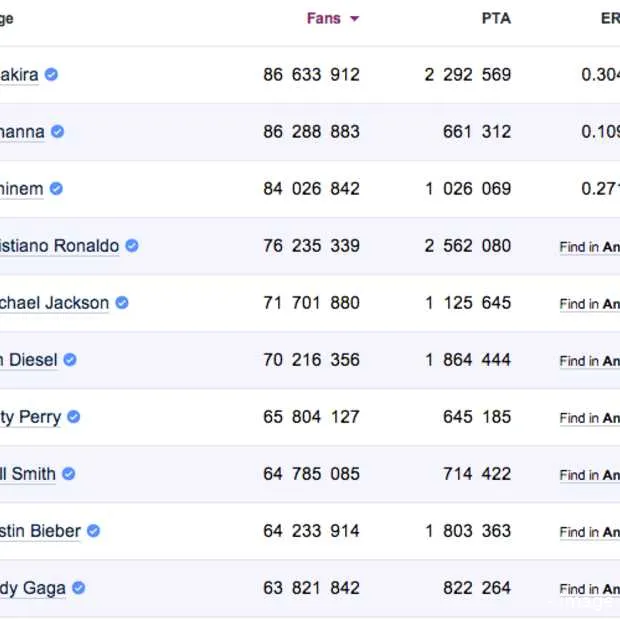This screenshot has height=620, width=620.
Task: Select fans count 64 785 085
Action: point(312,474)
